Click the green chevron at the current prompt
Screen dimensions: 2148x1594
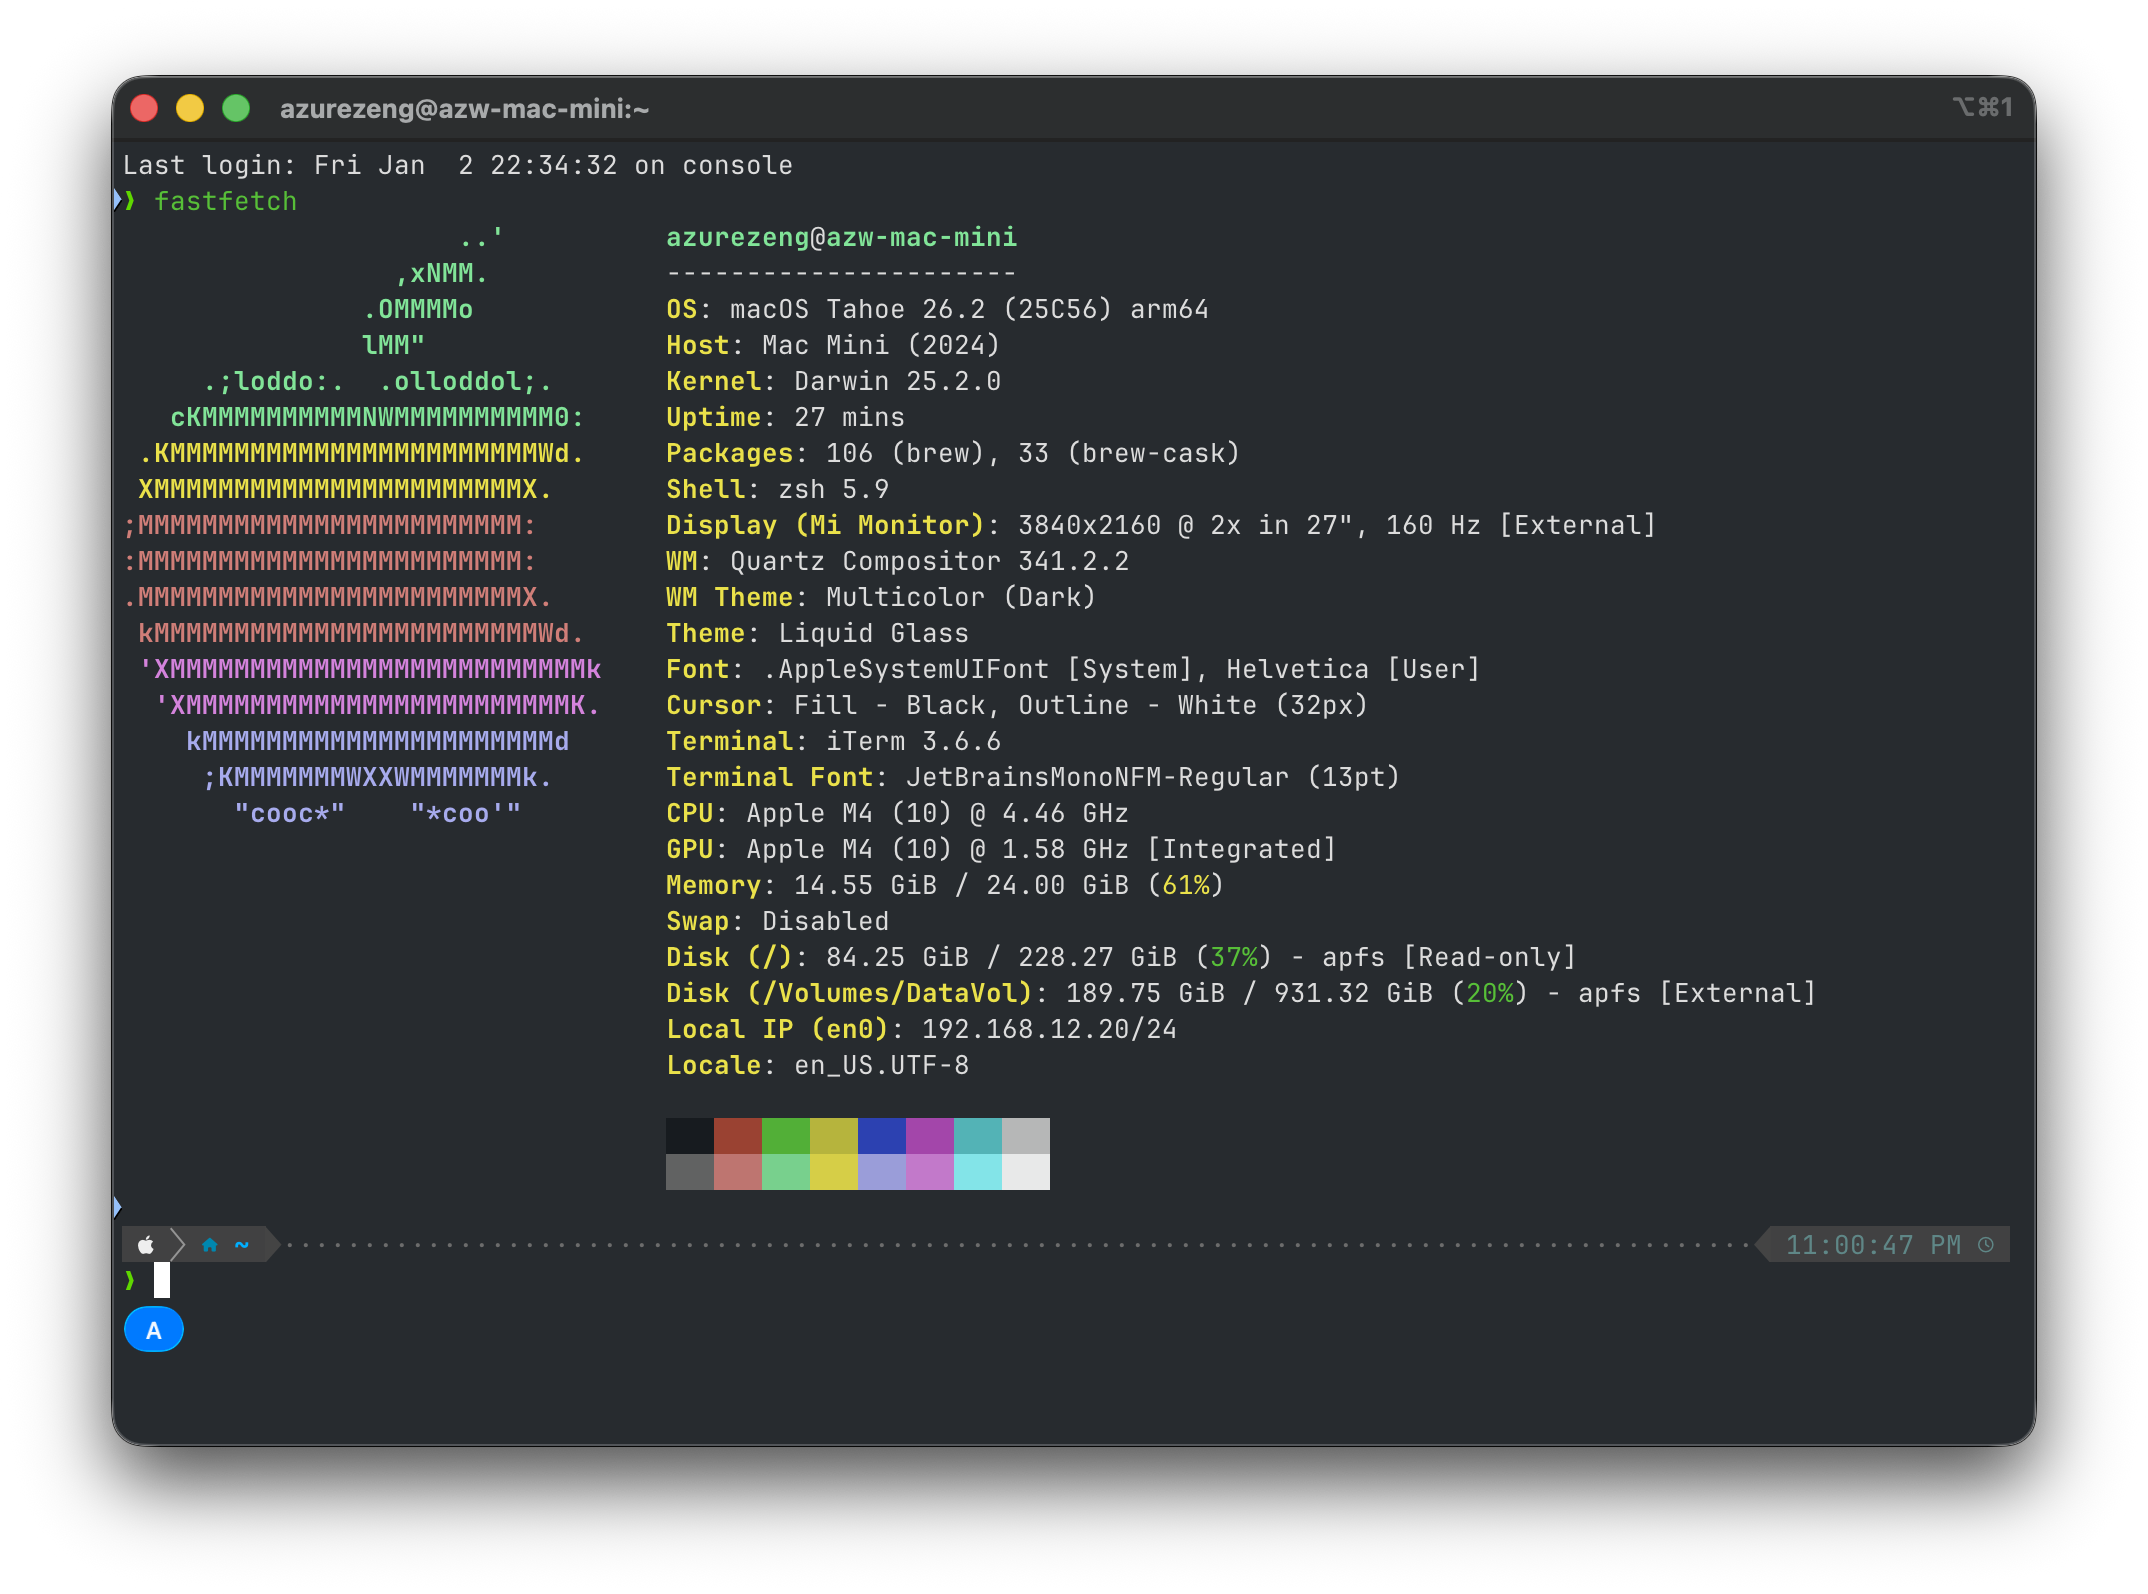pos(130,1280)
